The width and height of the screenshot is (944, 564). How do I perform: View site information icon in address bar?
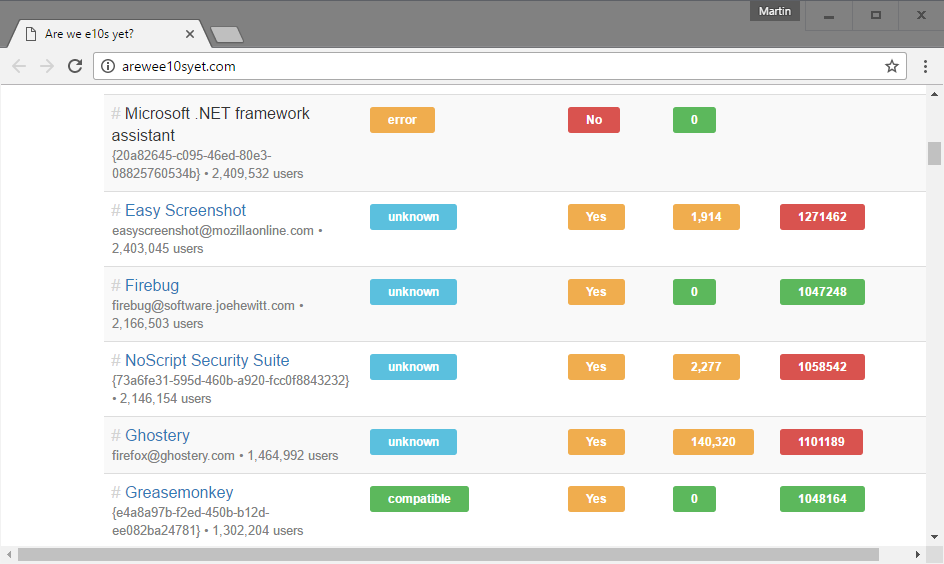[x=108, y=66]
